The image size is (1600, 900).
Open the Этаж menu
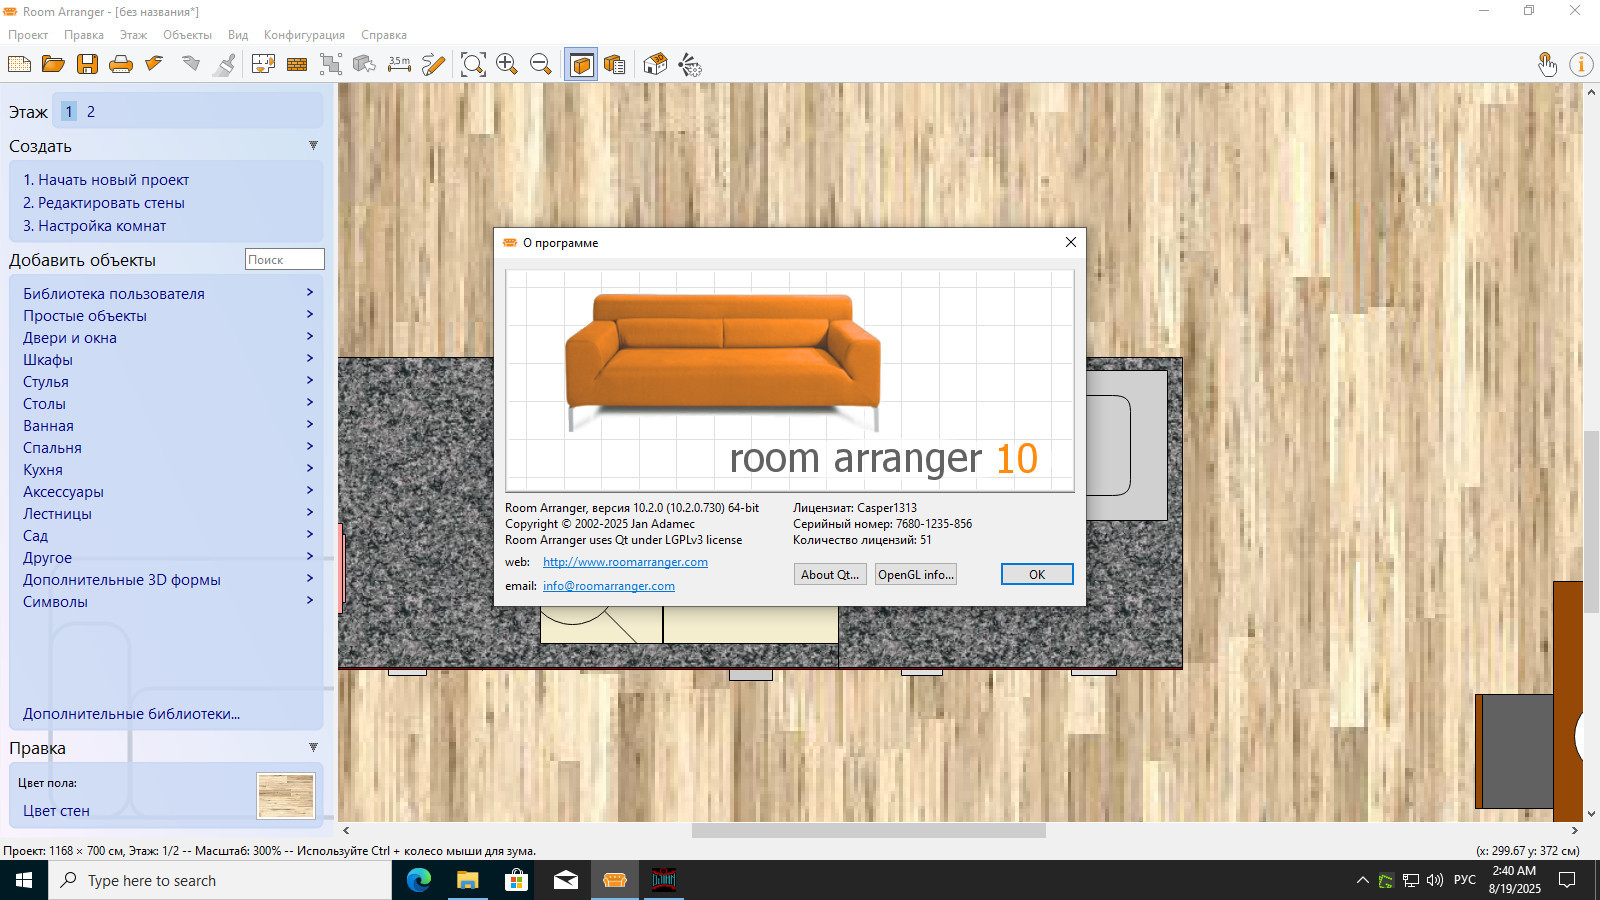[x=133, y=35]
